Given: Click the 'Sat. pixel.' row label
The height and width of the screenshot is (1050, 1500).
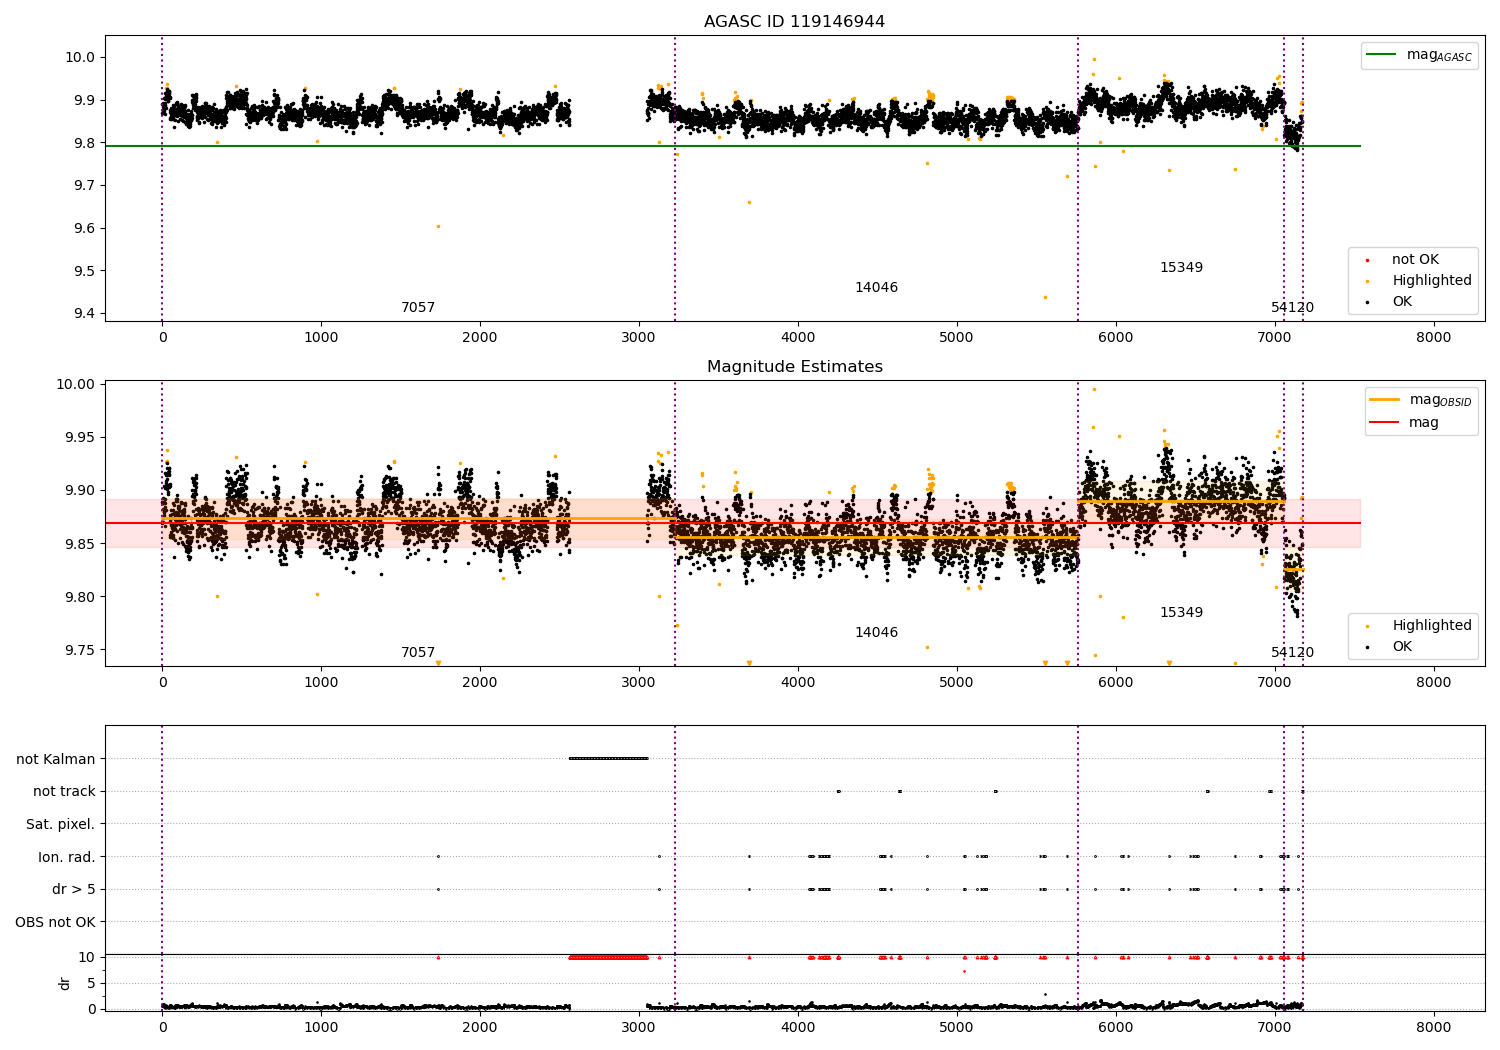Looking at the screenshot, I should coord(61,825).
